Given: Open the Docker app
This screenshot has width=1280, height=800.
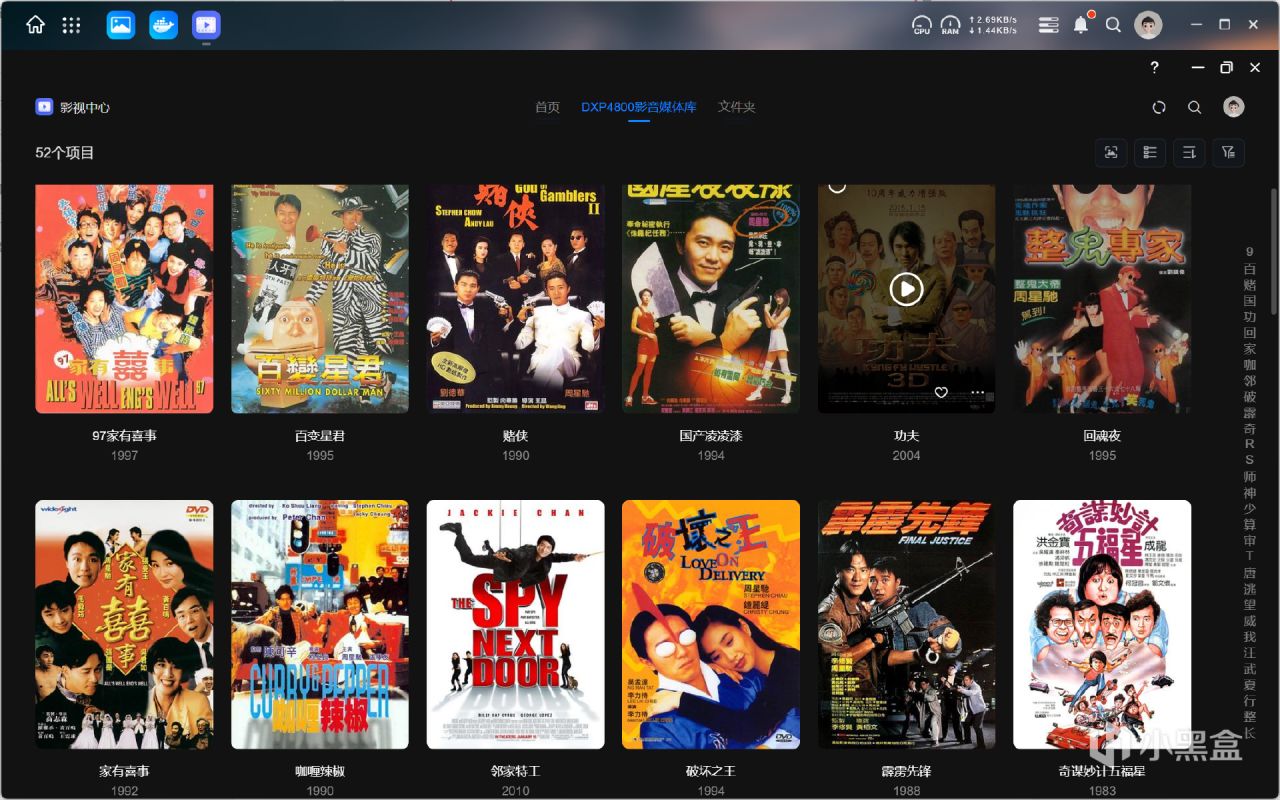Looking at the screenshot, I should 164,25.
